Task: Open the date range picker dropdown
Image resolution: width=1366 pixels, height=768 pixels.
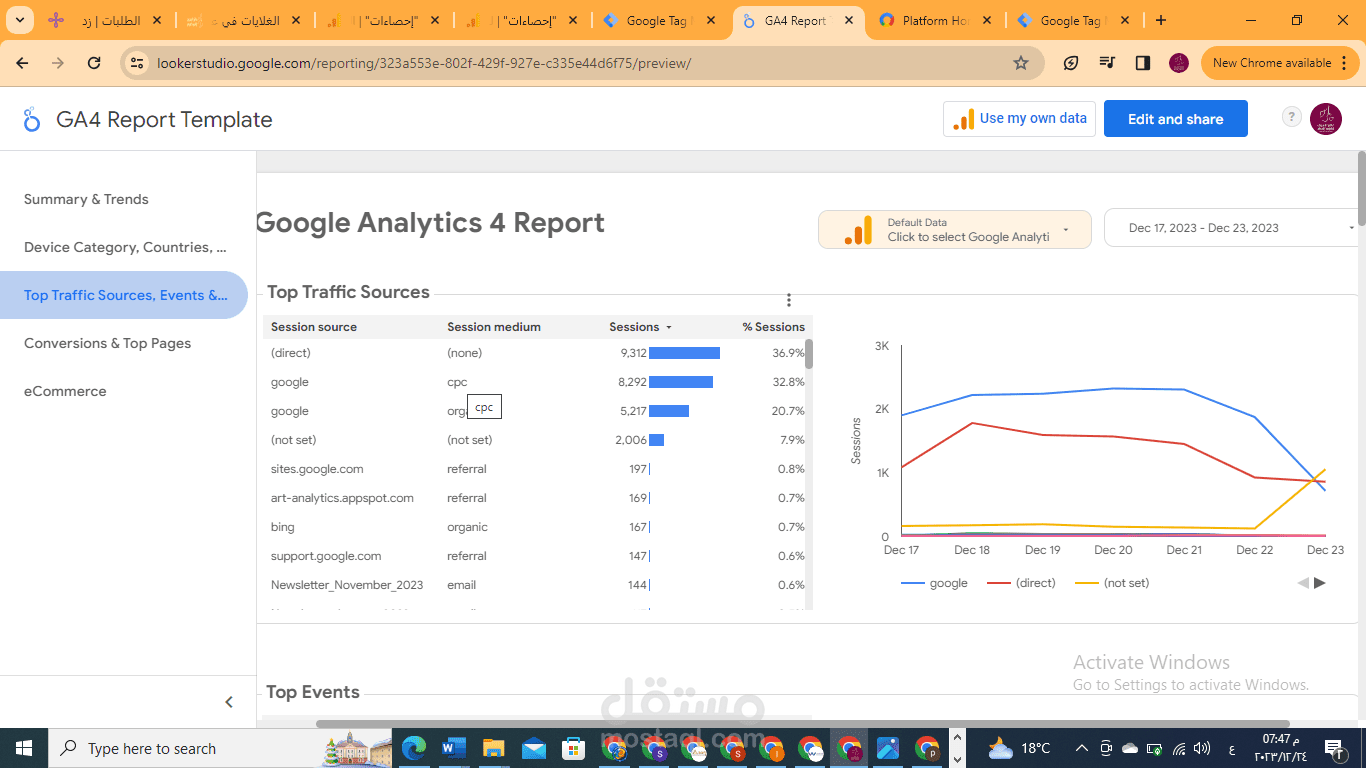Action: coord(1231,228)
